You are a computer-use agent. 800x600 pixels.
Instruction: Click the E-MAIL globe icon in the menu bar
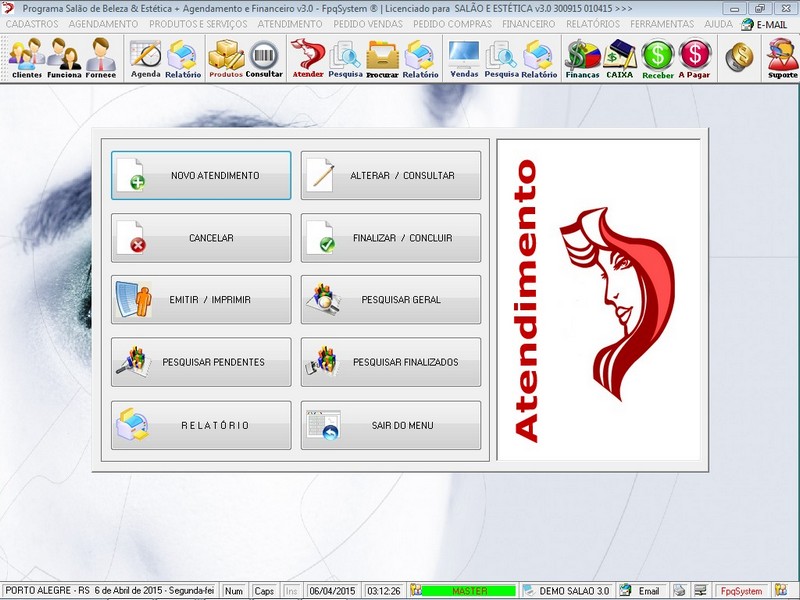[x=747, y=24]
